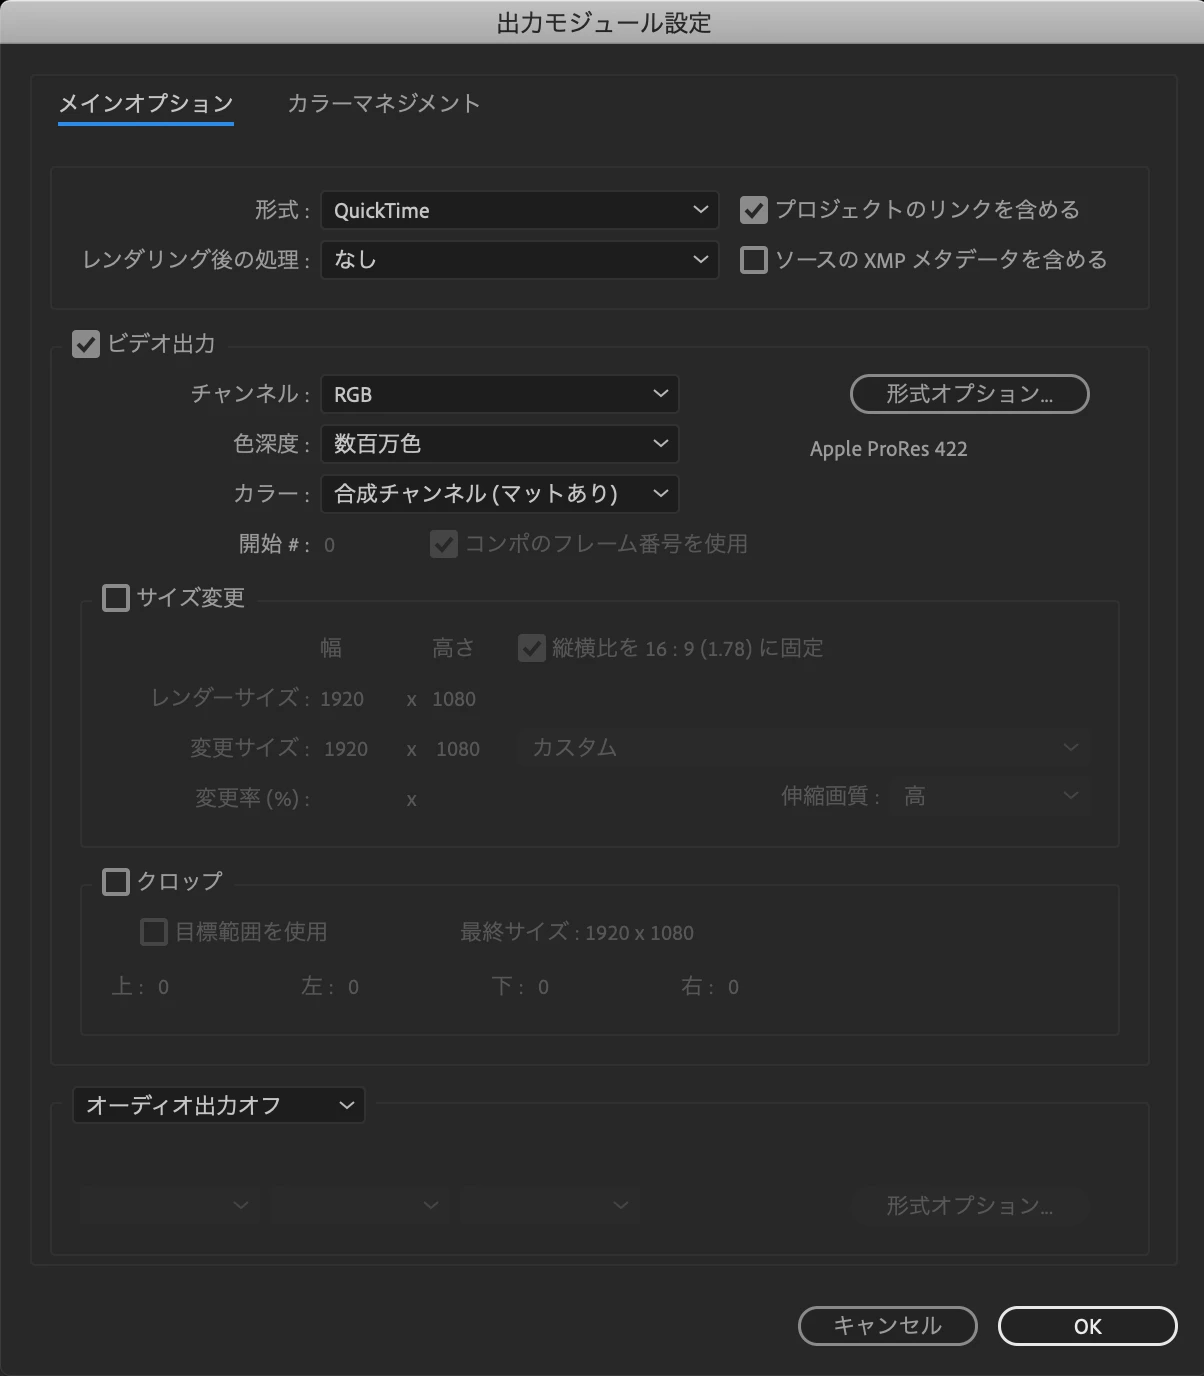Select the メインオプション tab
Screen dimensions: 1204x1376
(x=146, y=104)
